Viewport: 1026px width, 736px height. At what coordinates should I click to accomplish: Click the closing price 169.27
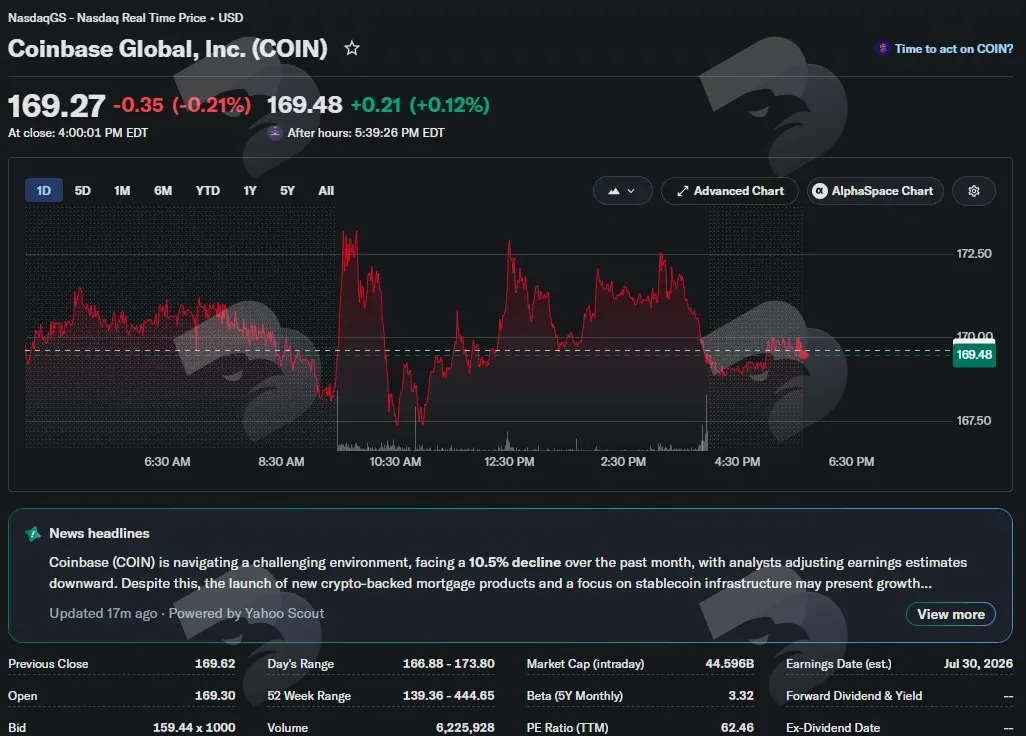pos(56,106)
